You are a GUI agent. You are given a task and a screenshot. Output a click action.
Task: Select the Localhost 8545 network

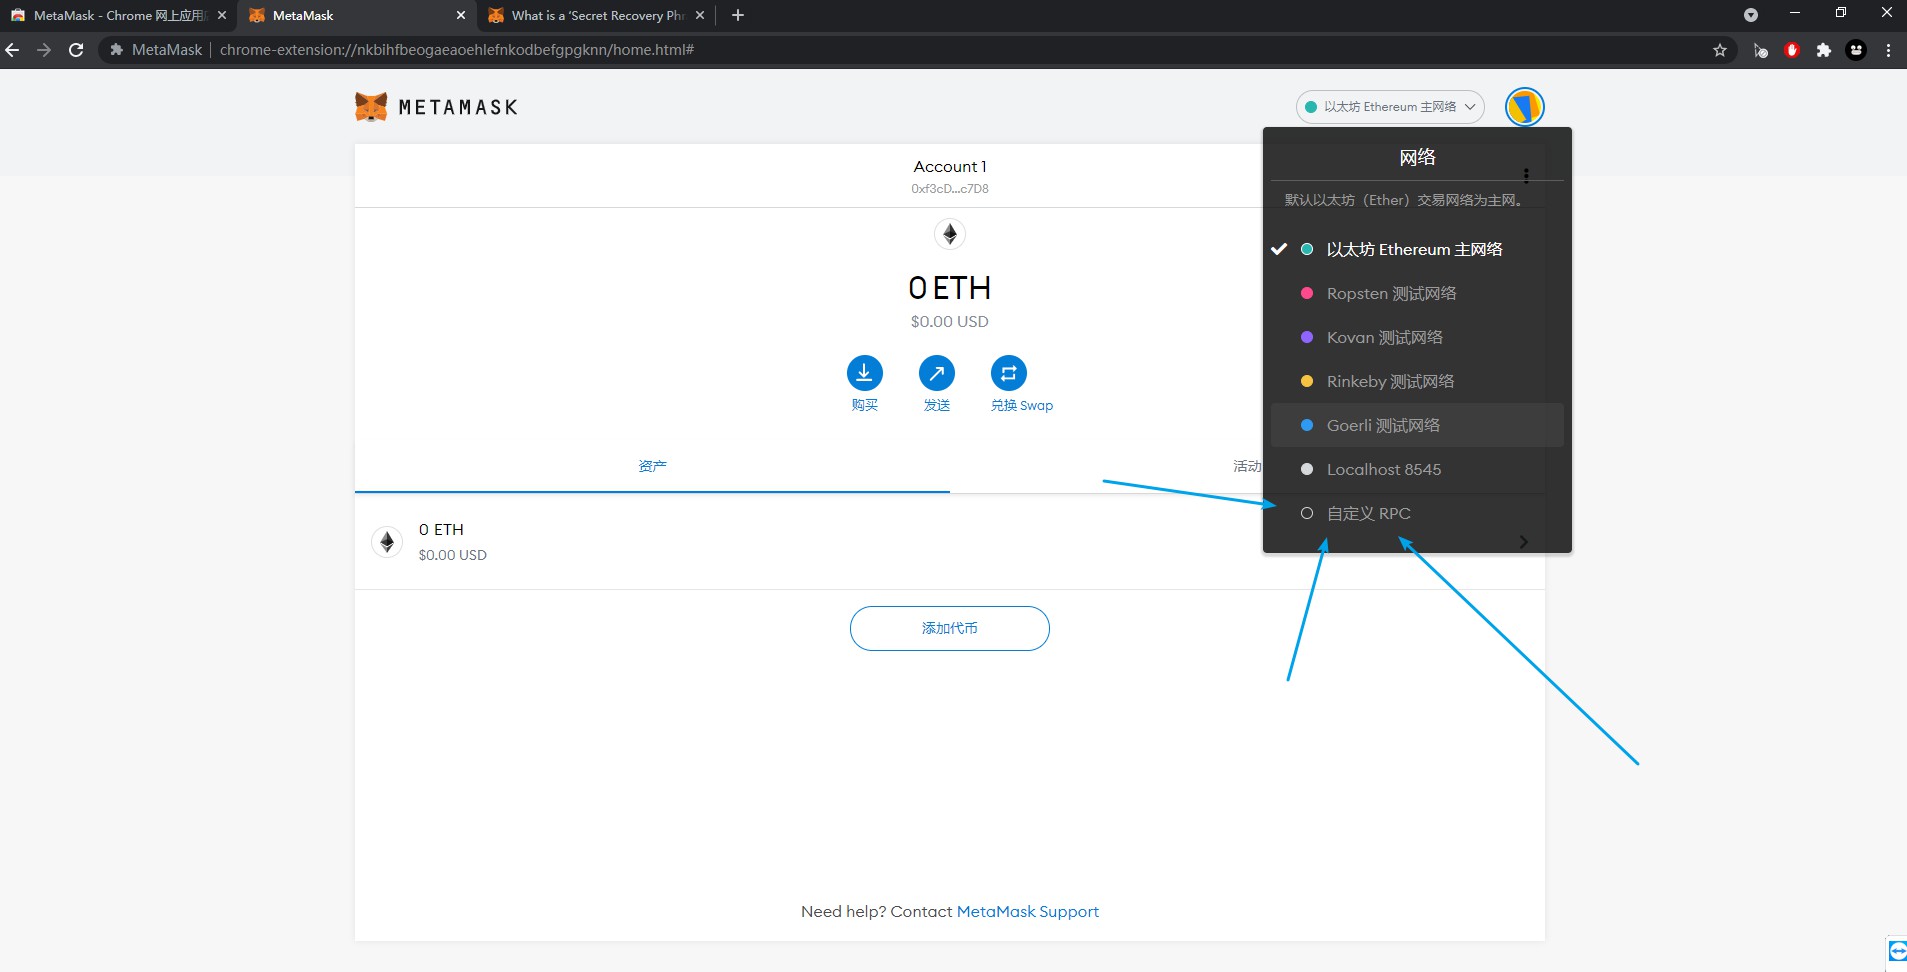point(1417,469)
